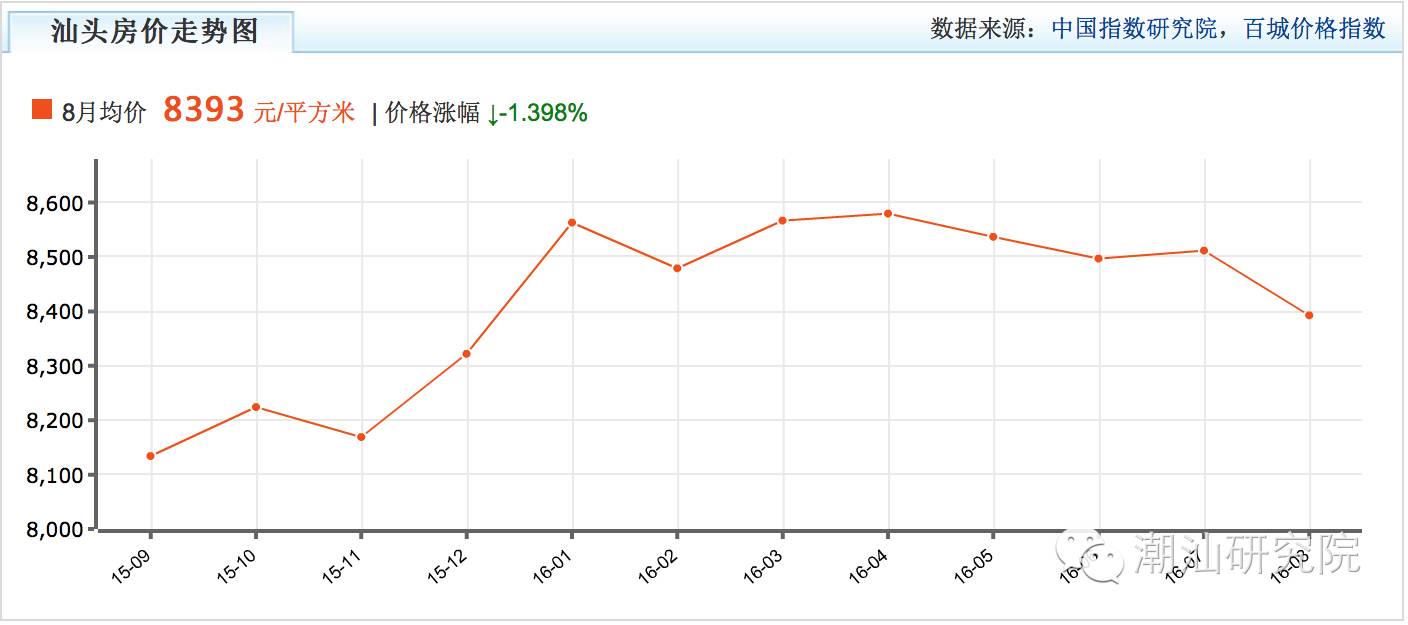Click the 8,600 mark on the price axis
Screen dimensions: 1408x625
click(x=55, y=203)
